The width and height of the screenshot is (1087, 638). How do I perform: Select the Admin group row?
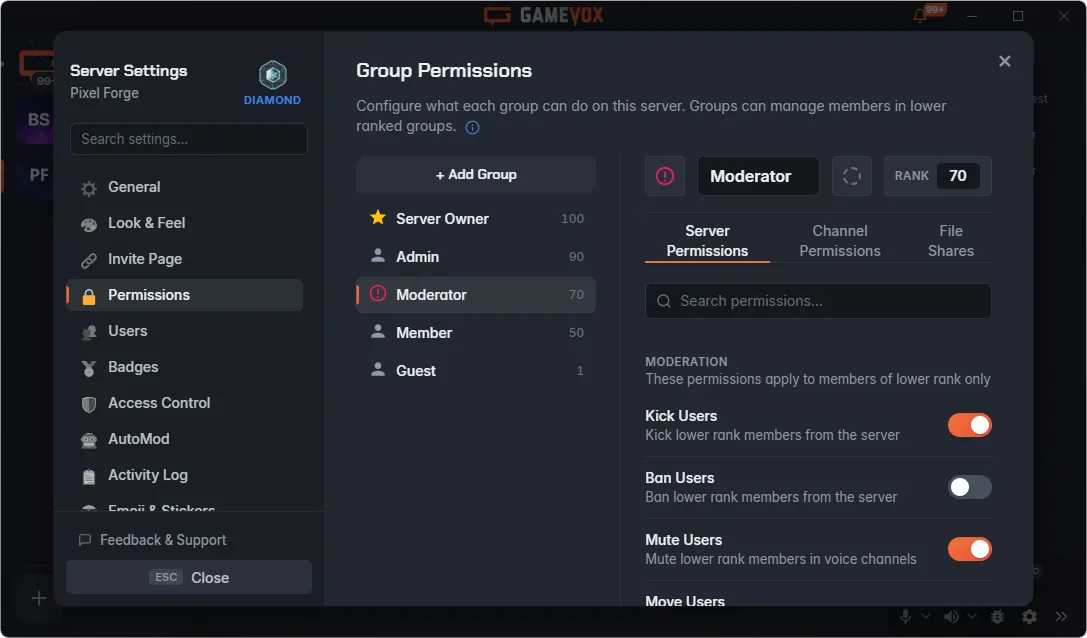point(476,257)
